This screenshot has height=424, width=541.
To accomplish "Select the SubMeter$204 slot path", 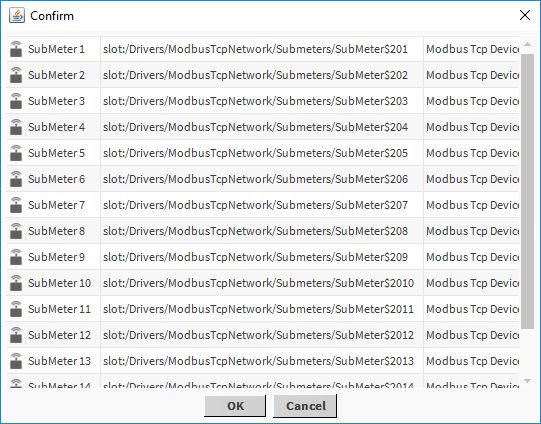I will (x=255, y=127).
